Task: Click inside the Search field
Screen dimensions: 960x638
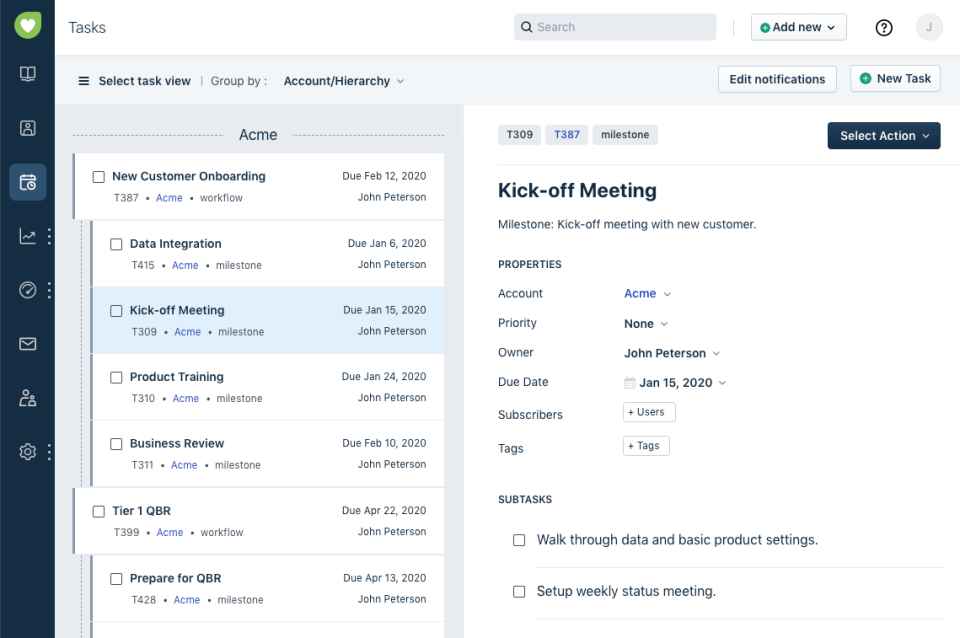Action: click(x=614, y=27)
